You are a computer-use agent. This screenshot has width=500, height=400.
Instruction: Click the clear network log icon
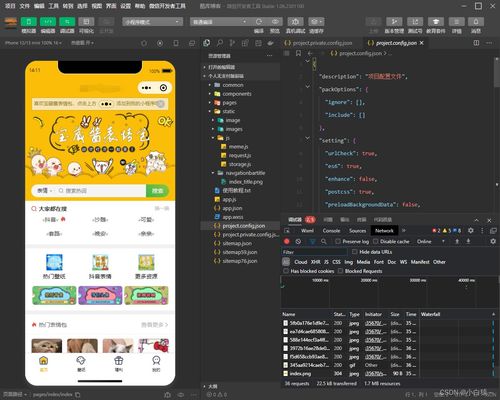tap(298, 241)
